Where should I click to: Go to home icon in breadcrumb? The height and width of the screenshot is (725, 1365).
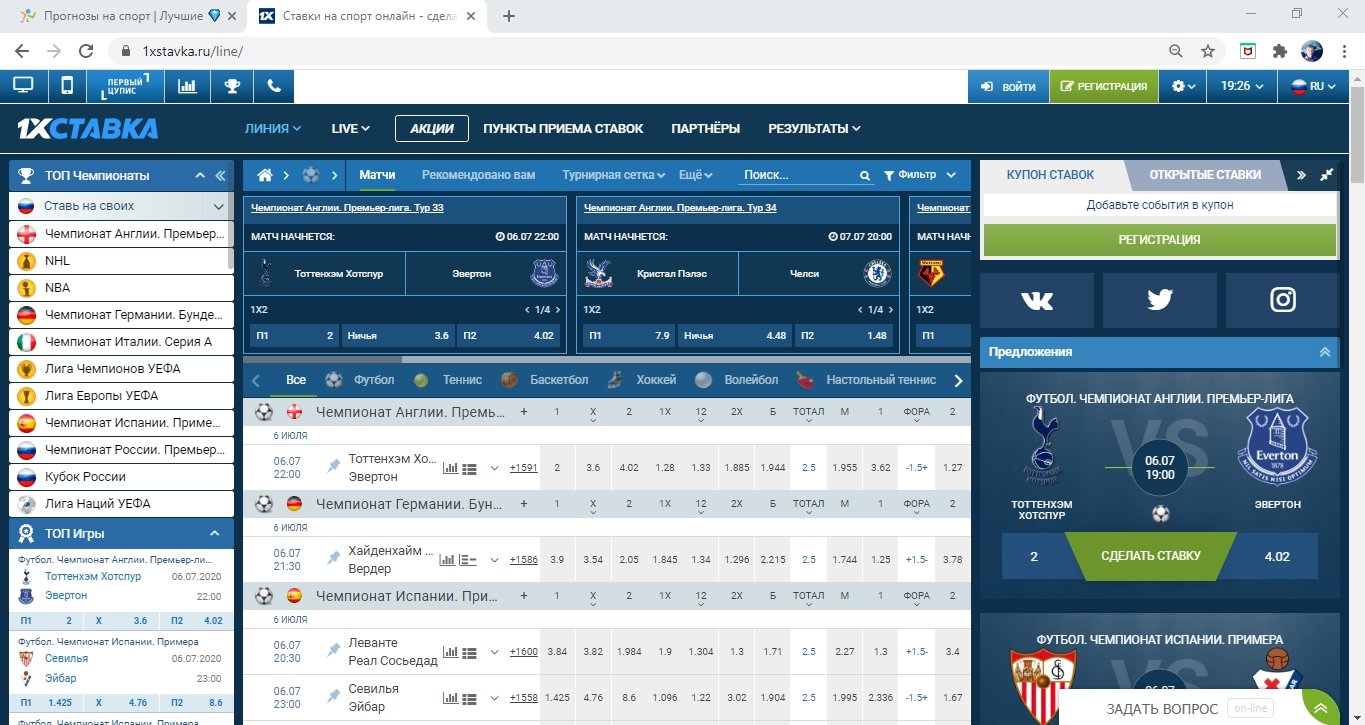tap(265, 175)
